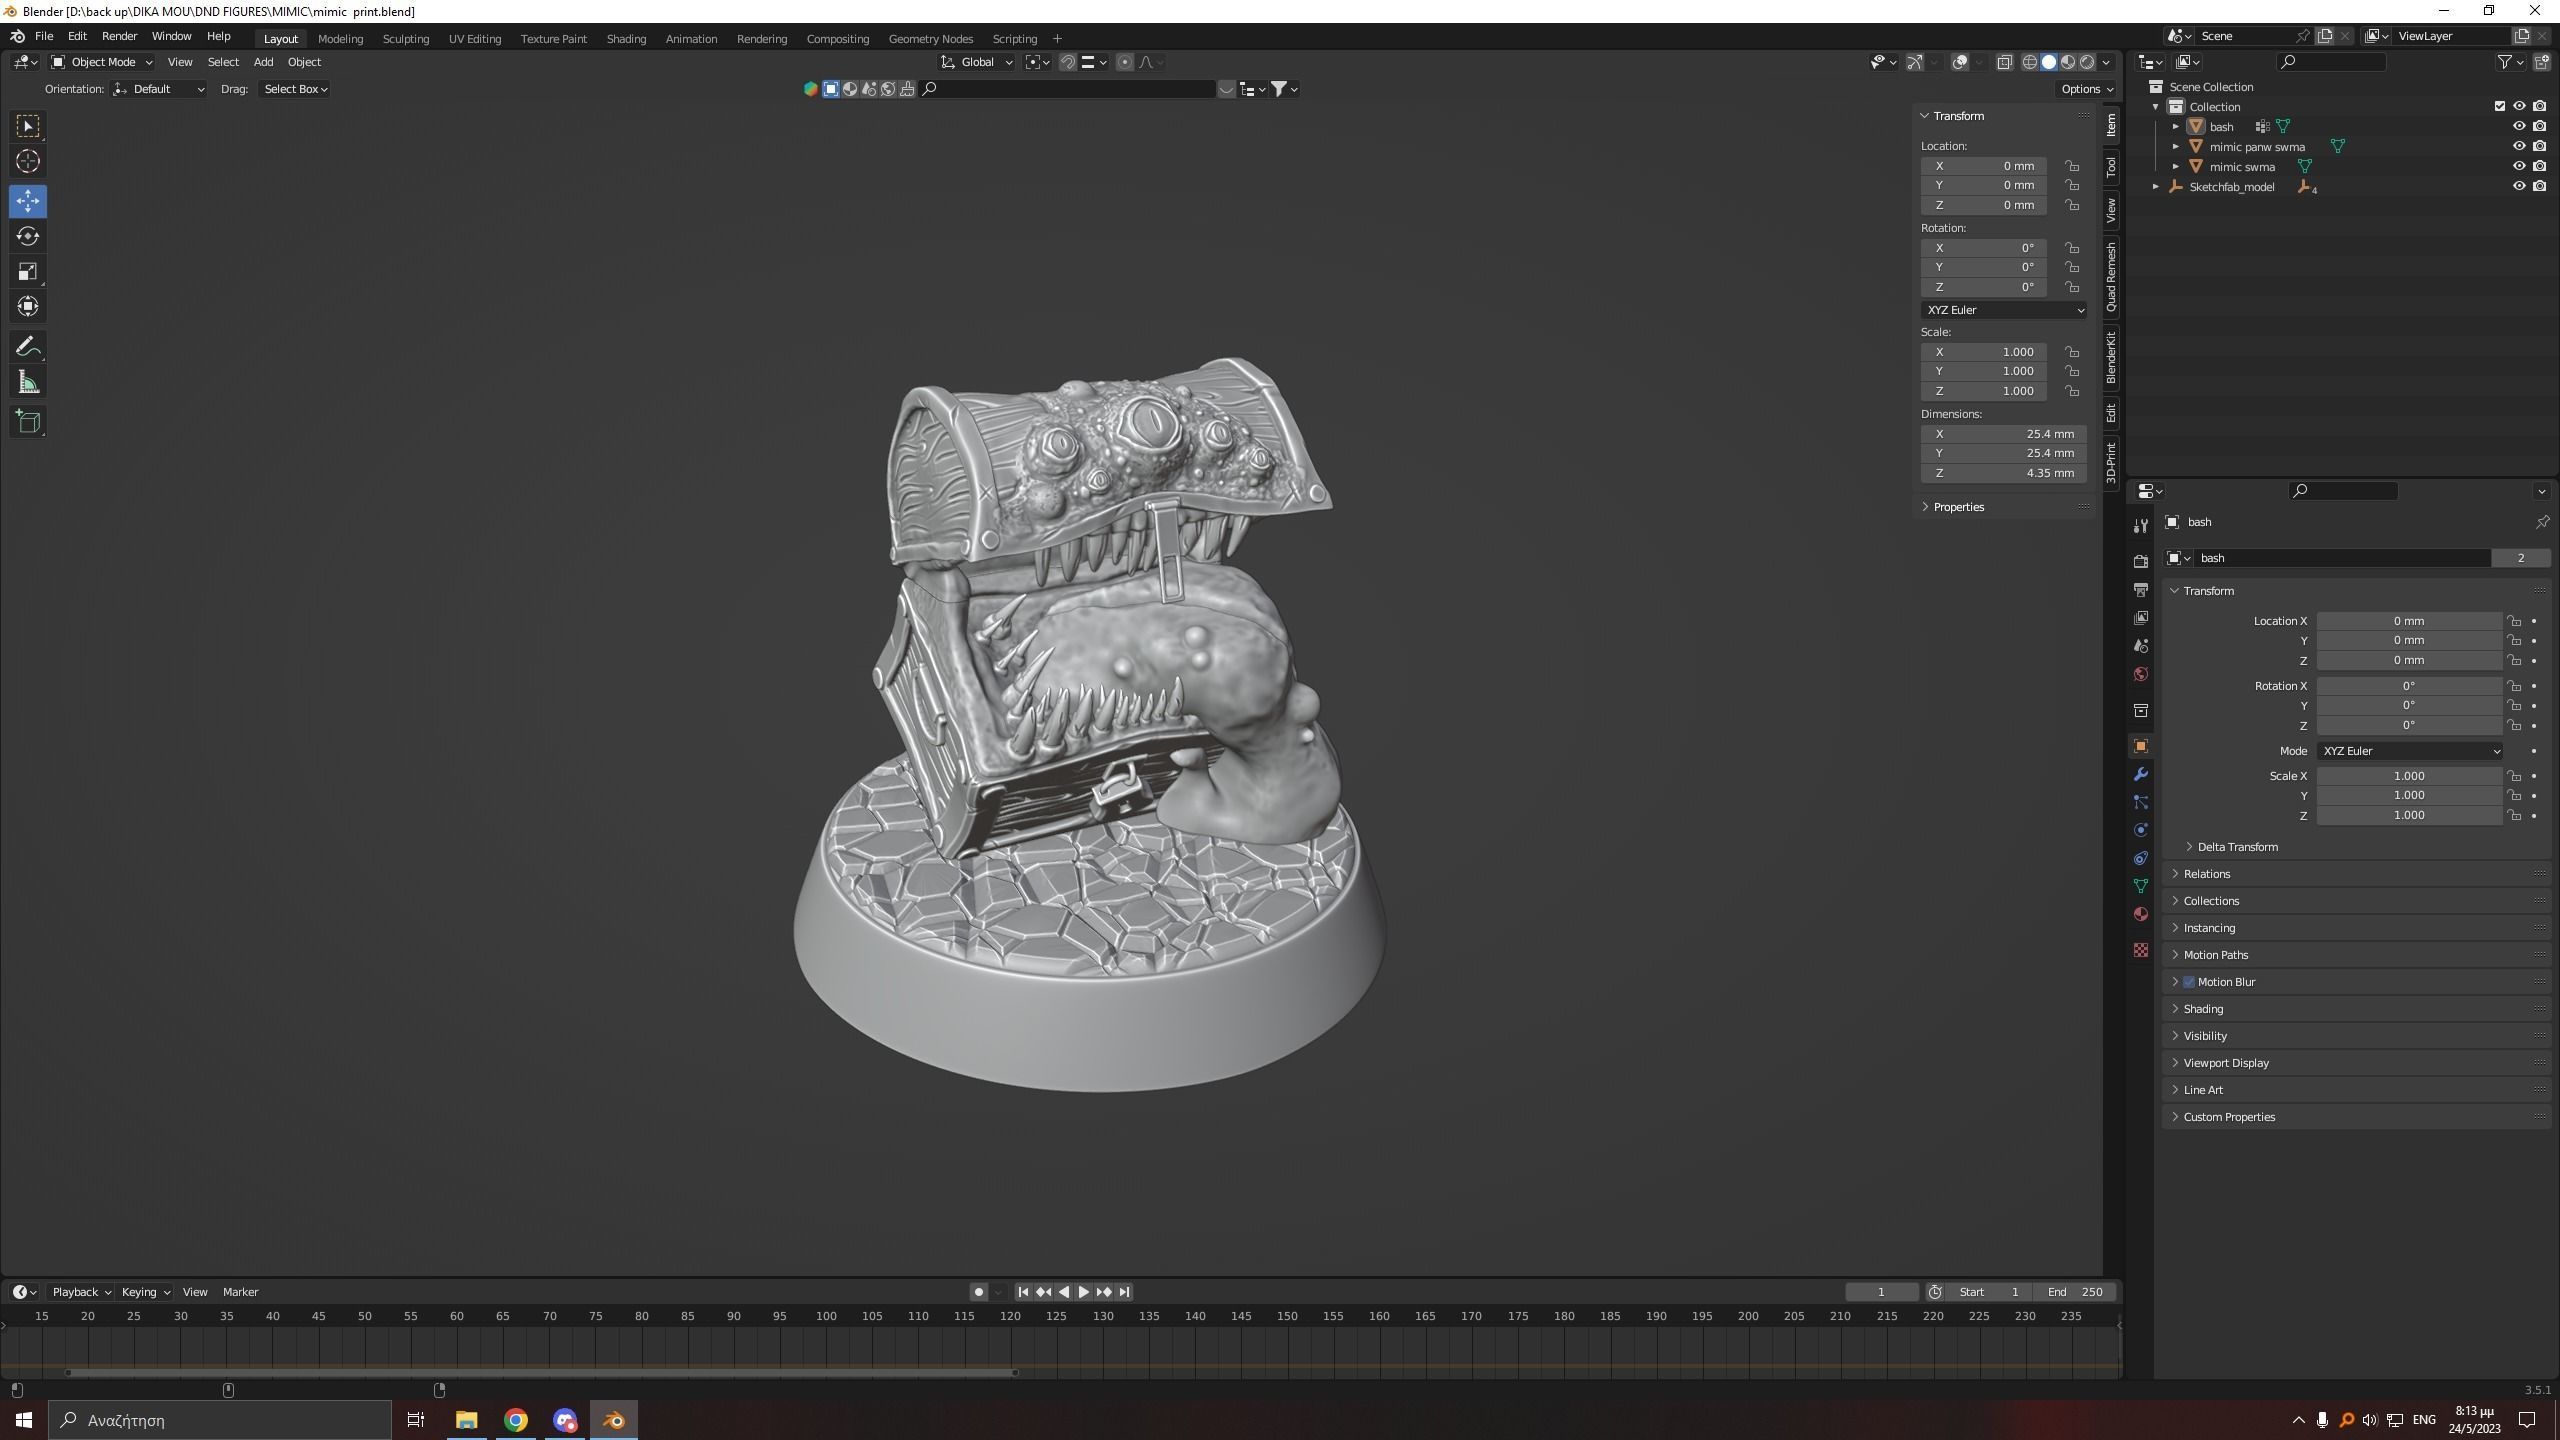The width and height of the screenshot is (2560, 1440).
Task: Open the Global orientation dropdown
Action: pyautogui.click(x=977, y=62)
